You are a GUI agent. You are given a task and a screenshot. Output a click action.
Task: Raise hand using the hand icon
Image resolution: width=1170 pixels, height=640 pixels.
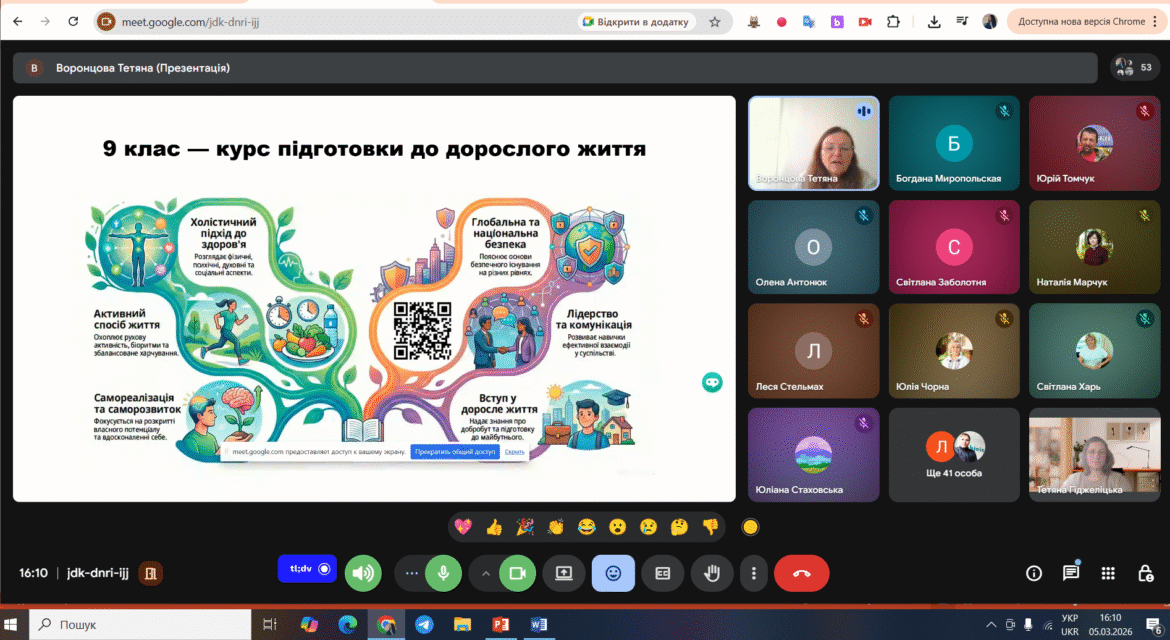pos(712,573)
